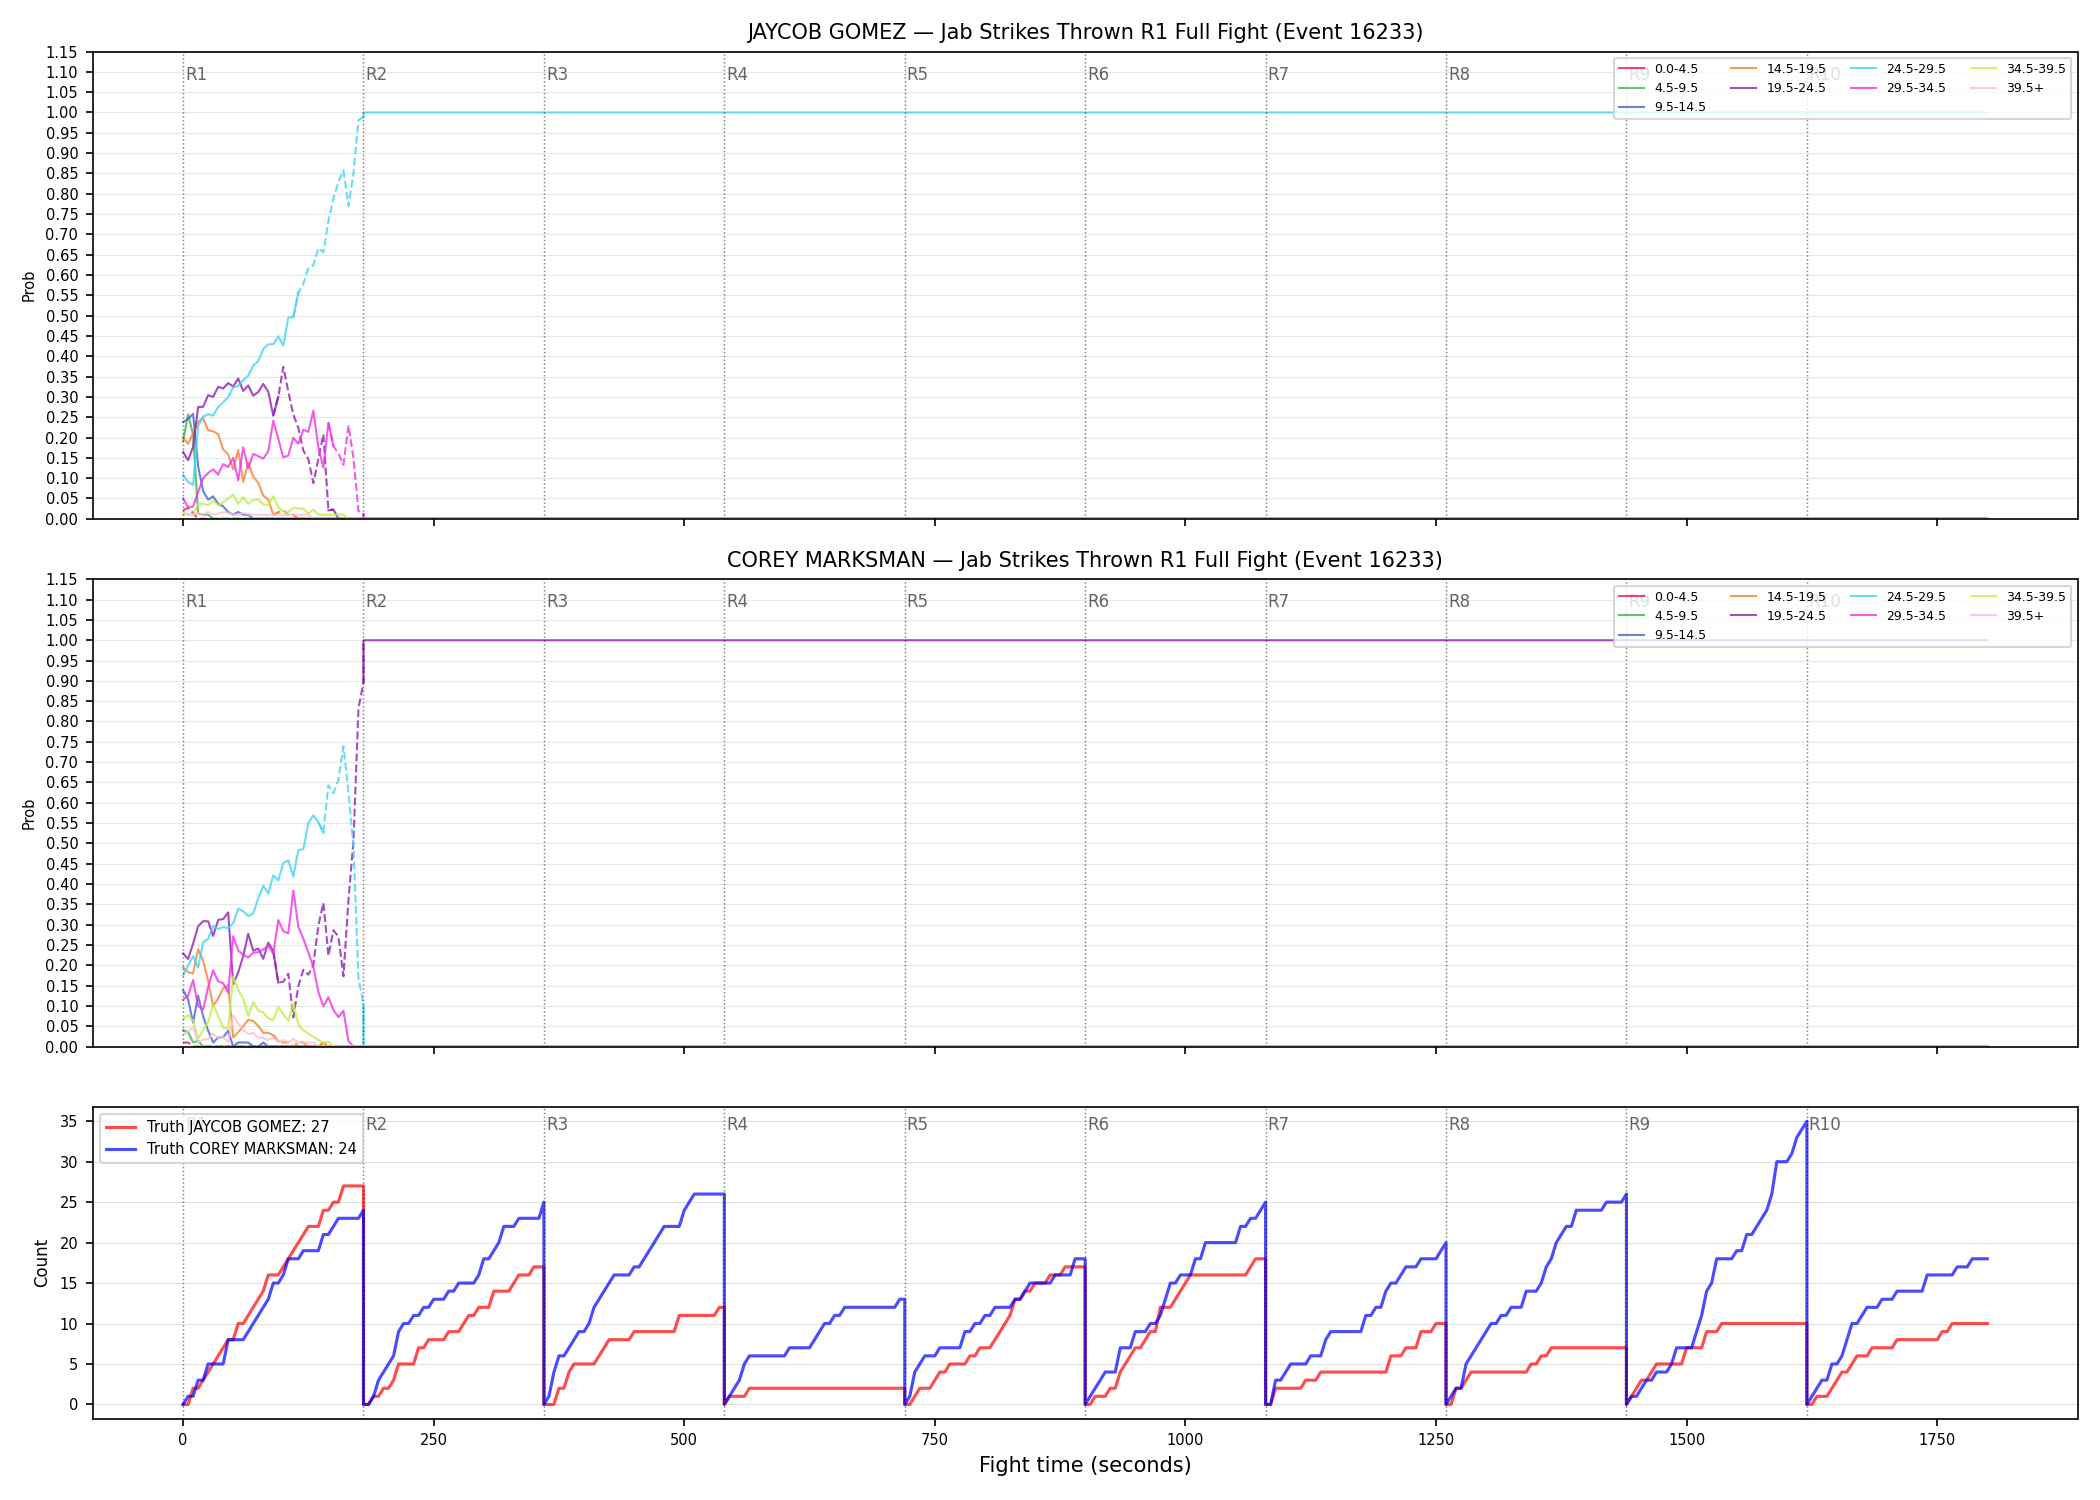The height and width of the screenshot is (1500, 2100).
Task: Click R10 round marker in Count chart
Action: (1825, 1124)
